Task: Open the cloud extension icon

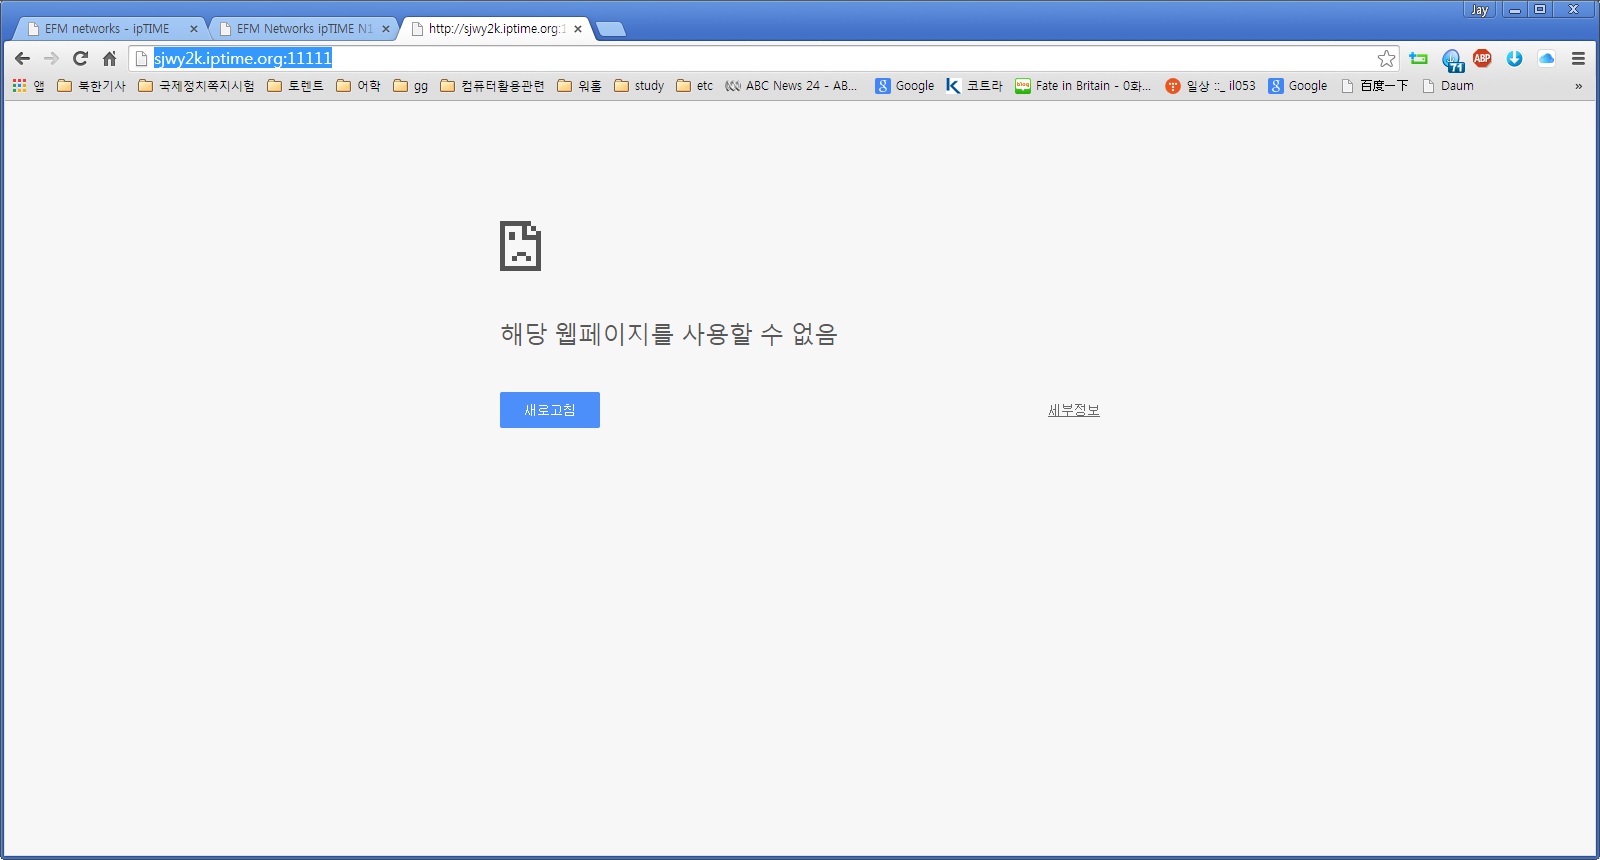Action: click(1546, 58)
